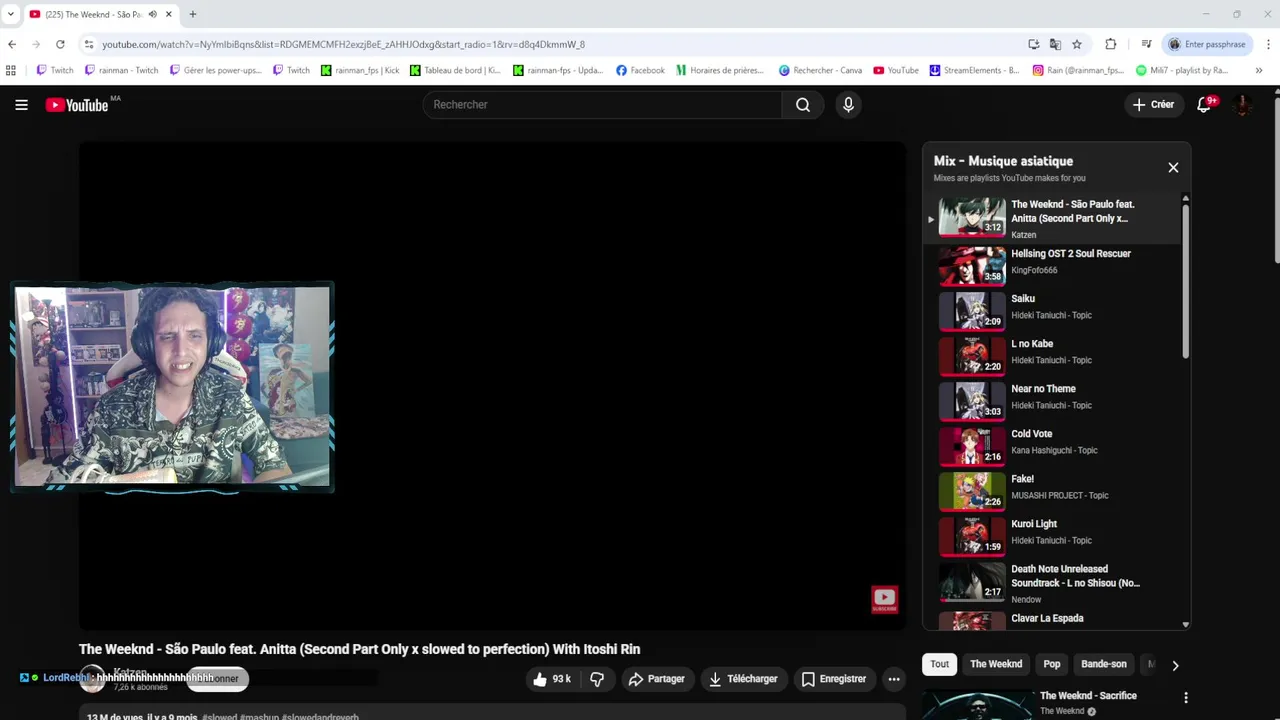
Task: Click the Mix - Musique asiatique title
Action: (x=1003, y=161)
